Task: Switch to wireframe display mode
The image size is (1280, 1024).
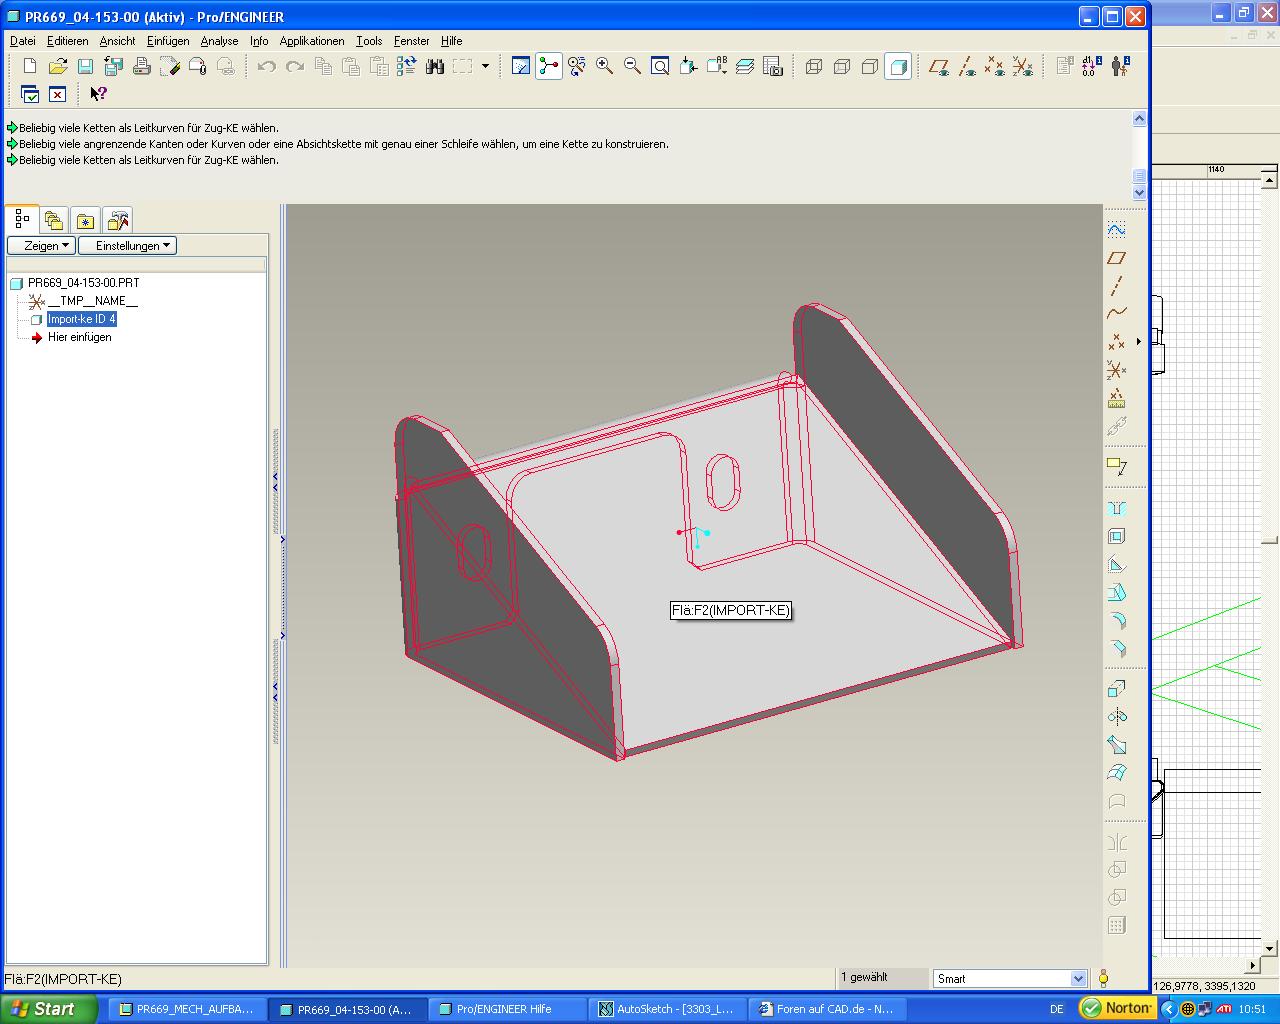Action: pyautogui.click(x=814, y=66)
